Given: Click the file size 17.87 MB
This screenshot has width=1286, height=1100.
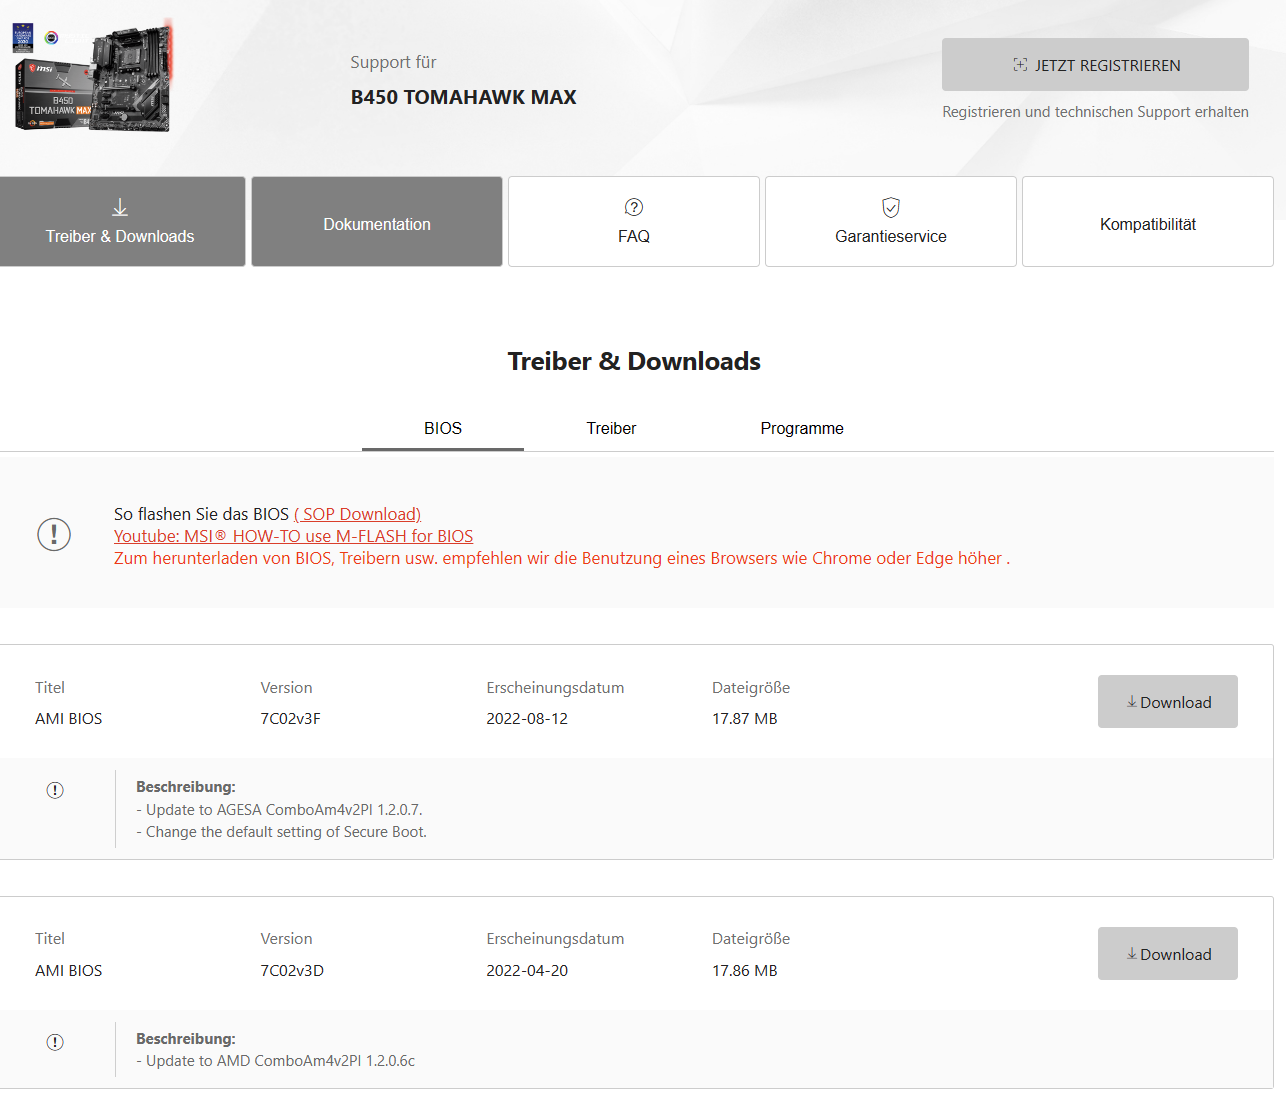Looking at the screenshot, I should pos(745,719).
